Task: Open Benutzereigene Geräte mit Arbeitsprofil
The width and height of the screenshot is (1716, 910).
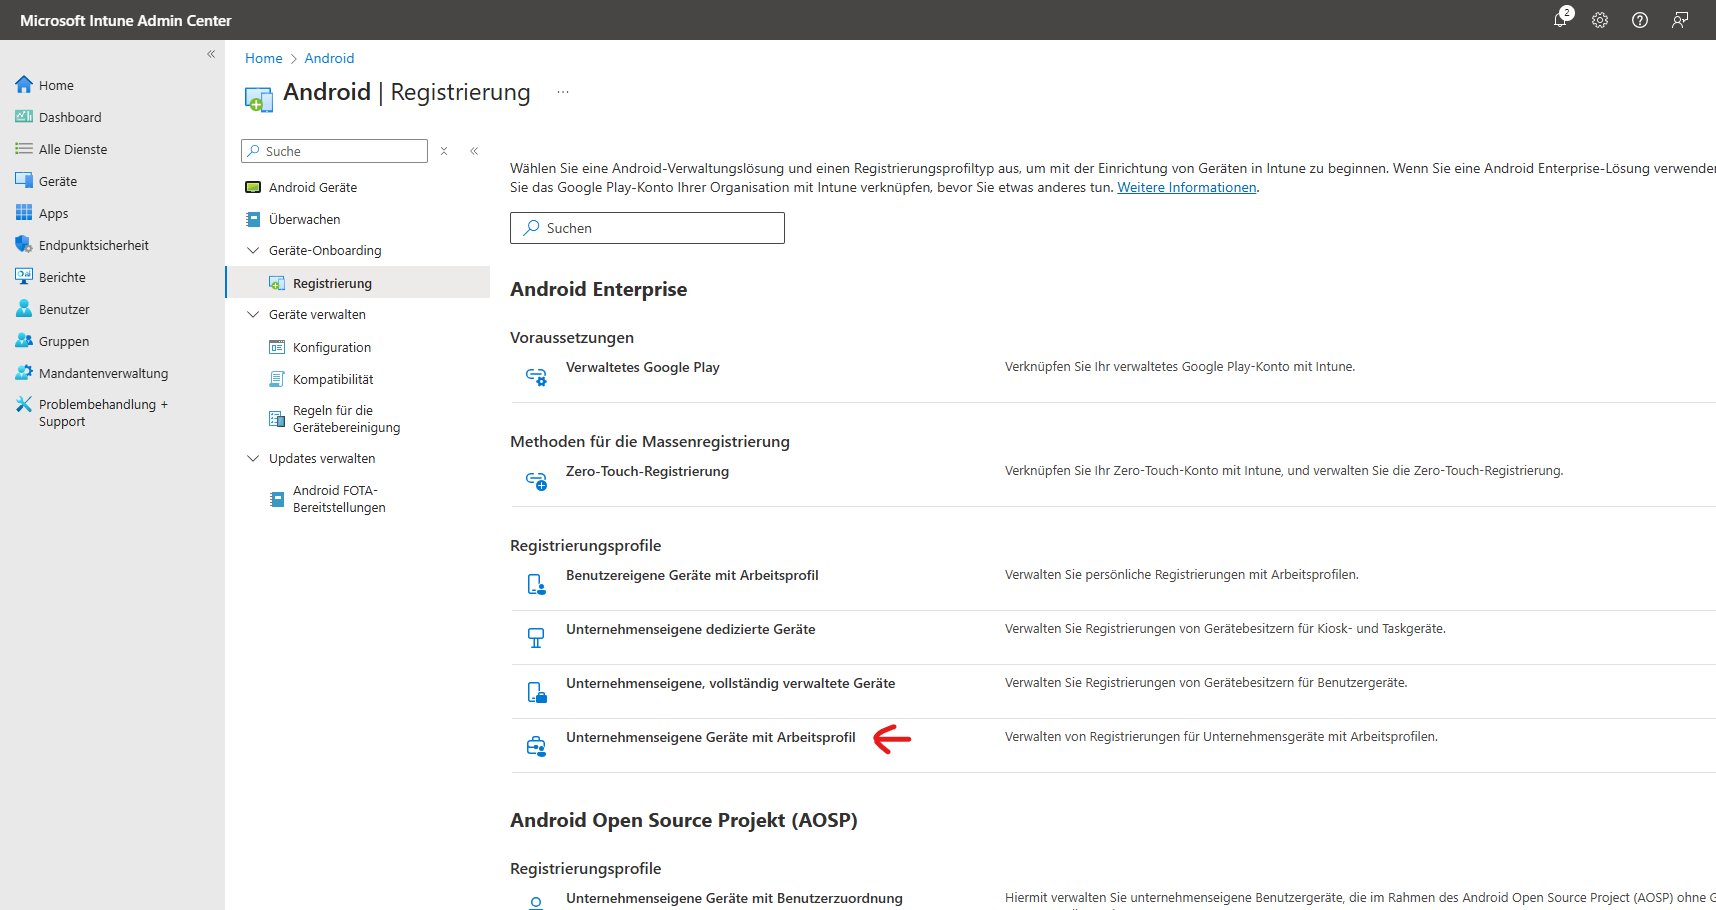Action: [692, 575]
